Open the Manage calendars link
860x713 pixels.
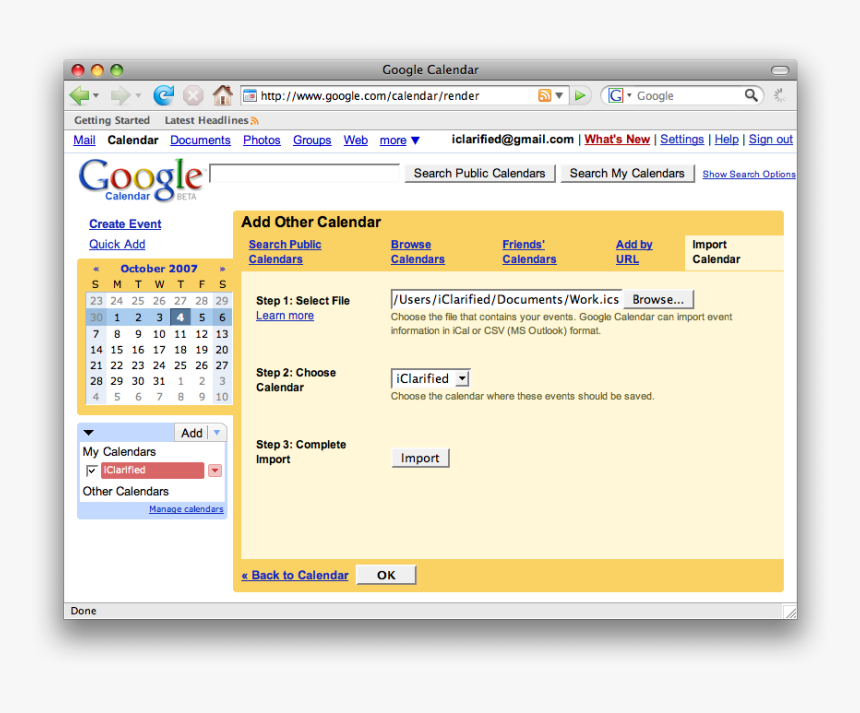(186, 509)
